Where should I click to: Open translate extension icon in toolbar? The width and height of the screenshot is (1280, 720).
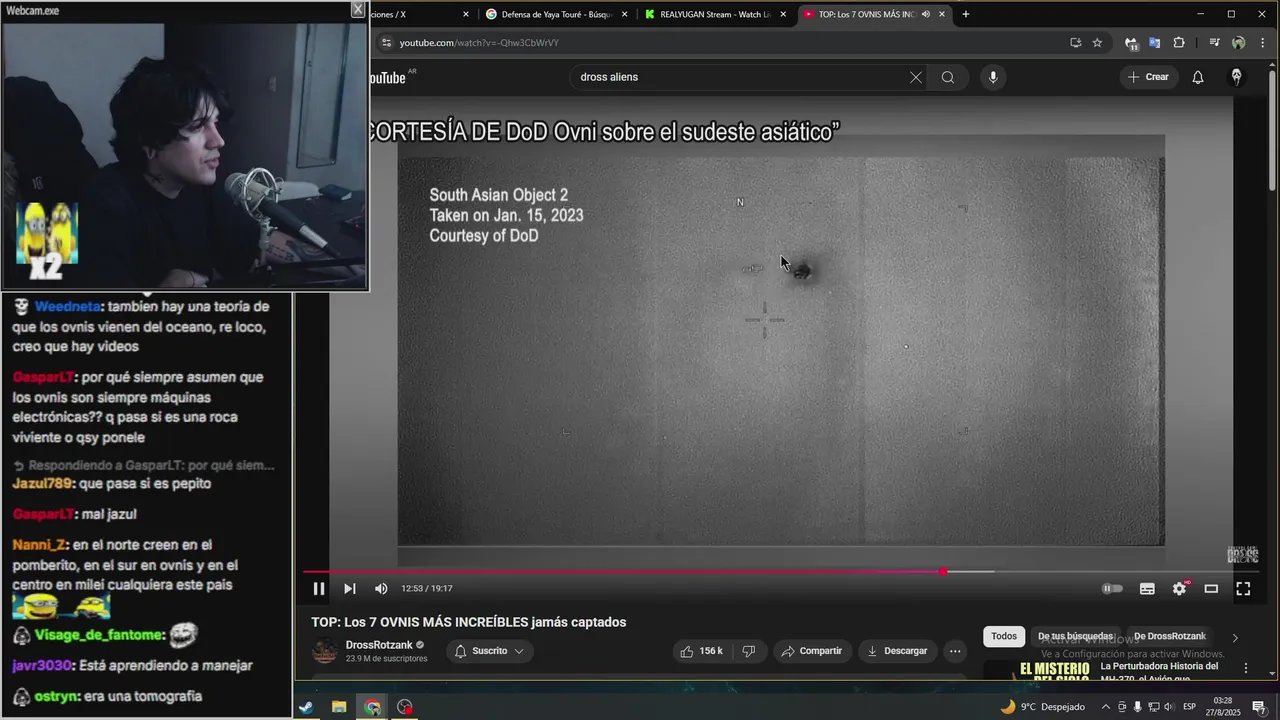[x=1154, y=43]
